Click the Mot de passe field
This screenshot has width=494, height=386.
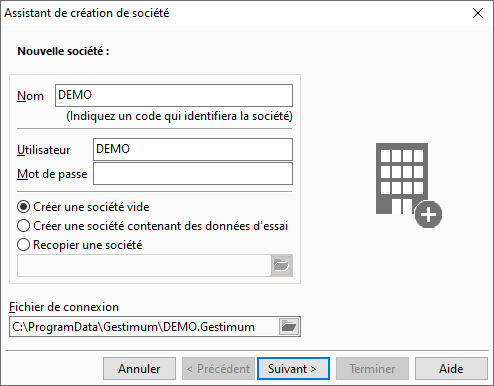[193, 174]
